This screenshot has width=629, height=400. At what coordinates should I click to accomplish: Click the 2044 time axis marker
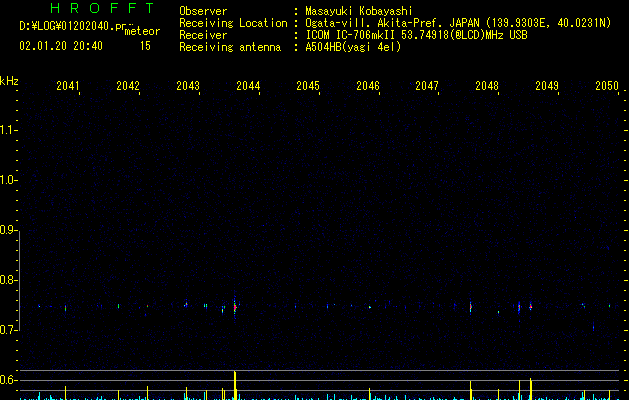[248, 86]
